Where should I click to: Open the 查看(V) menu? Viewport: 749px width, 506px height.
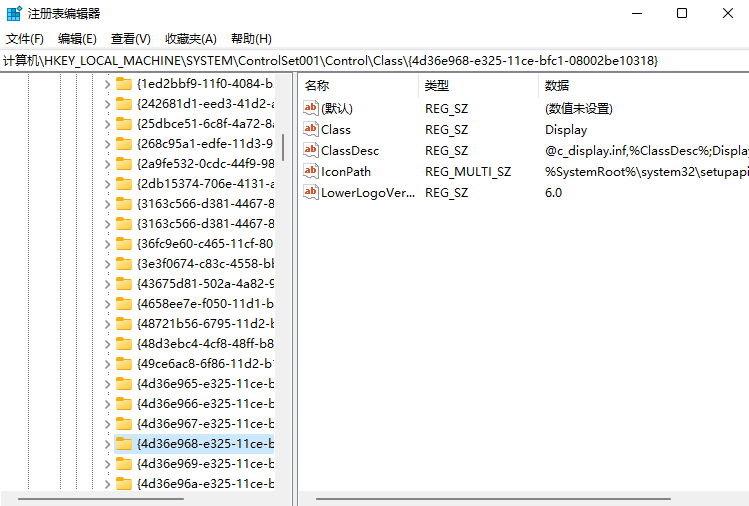[130, 39]
